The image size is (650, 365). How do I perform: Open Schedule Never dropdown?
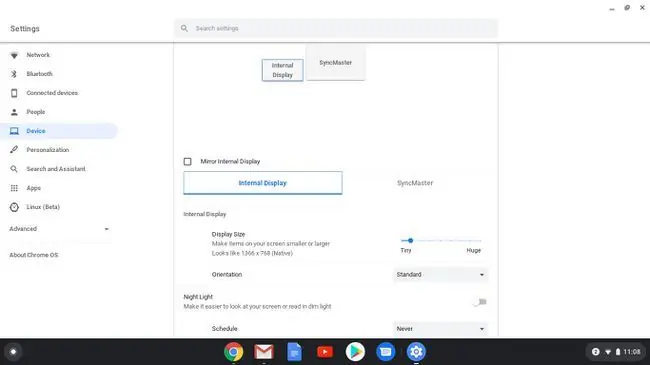pos(440,328)
